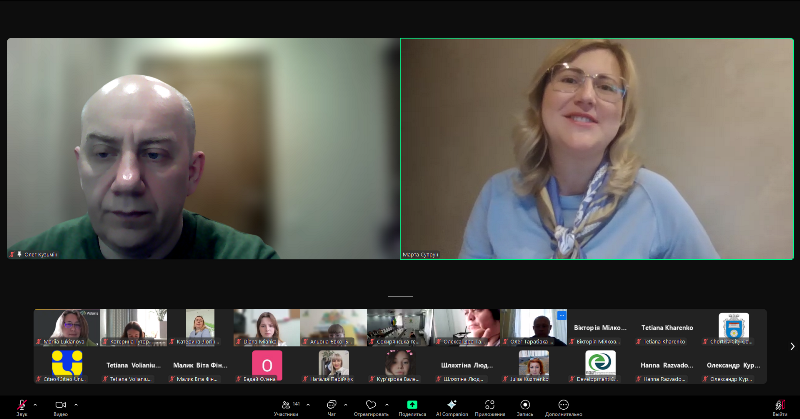
Task: Select the red-haired woman's avatar tile
Action: (x=534, y=365)
